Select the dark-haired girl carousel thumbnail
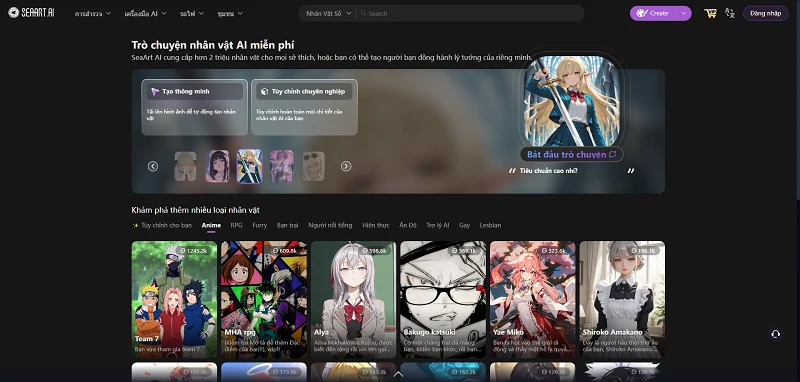This screenshot has height=382, width=800. click(217, 166)
